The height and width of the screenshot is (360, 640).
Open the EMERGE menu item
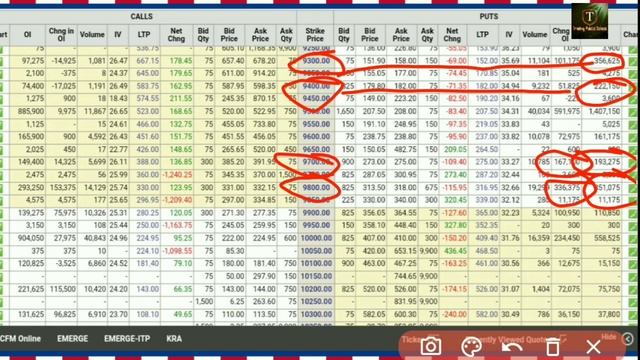pos(72,339)
